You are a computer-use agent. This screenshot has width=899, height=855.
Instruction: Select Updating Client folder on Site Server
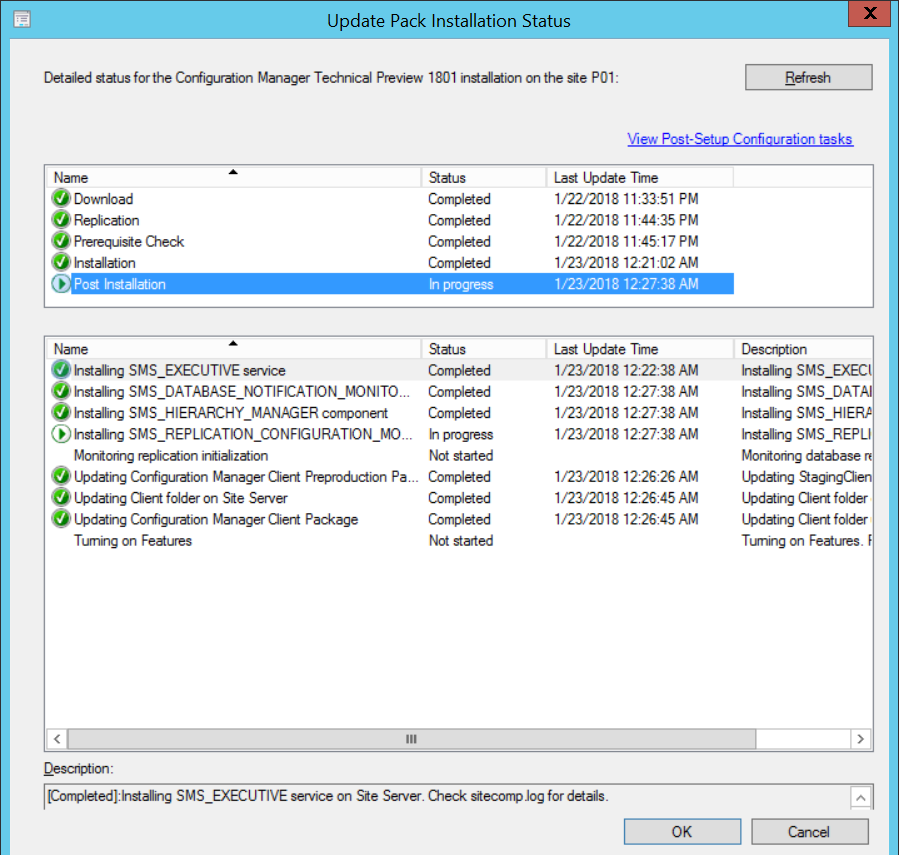coord(459,497)
